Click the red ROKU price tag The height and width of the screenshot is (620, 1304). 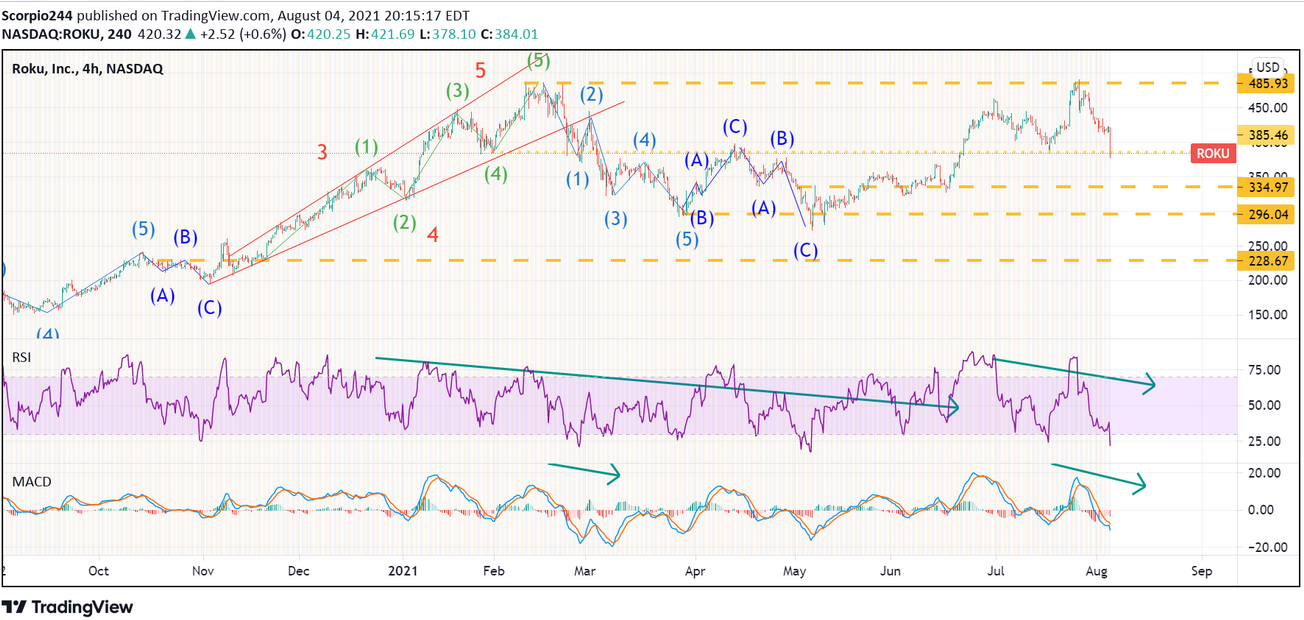click(x=1213, y=154)
